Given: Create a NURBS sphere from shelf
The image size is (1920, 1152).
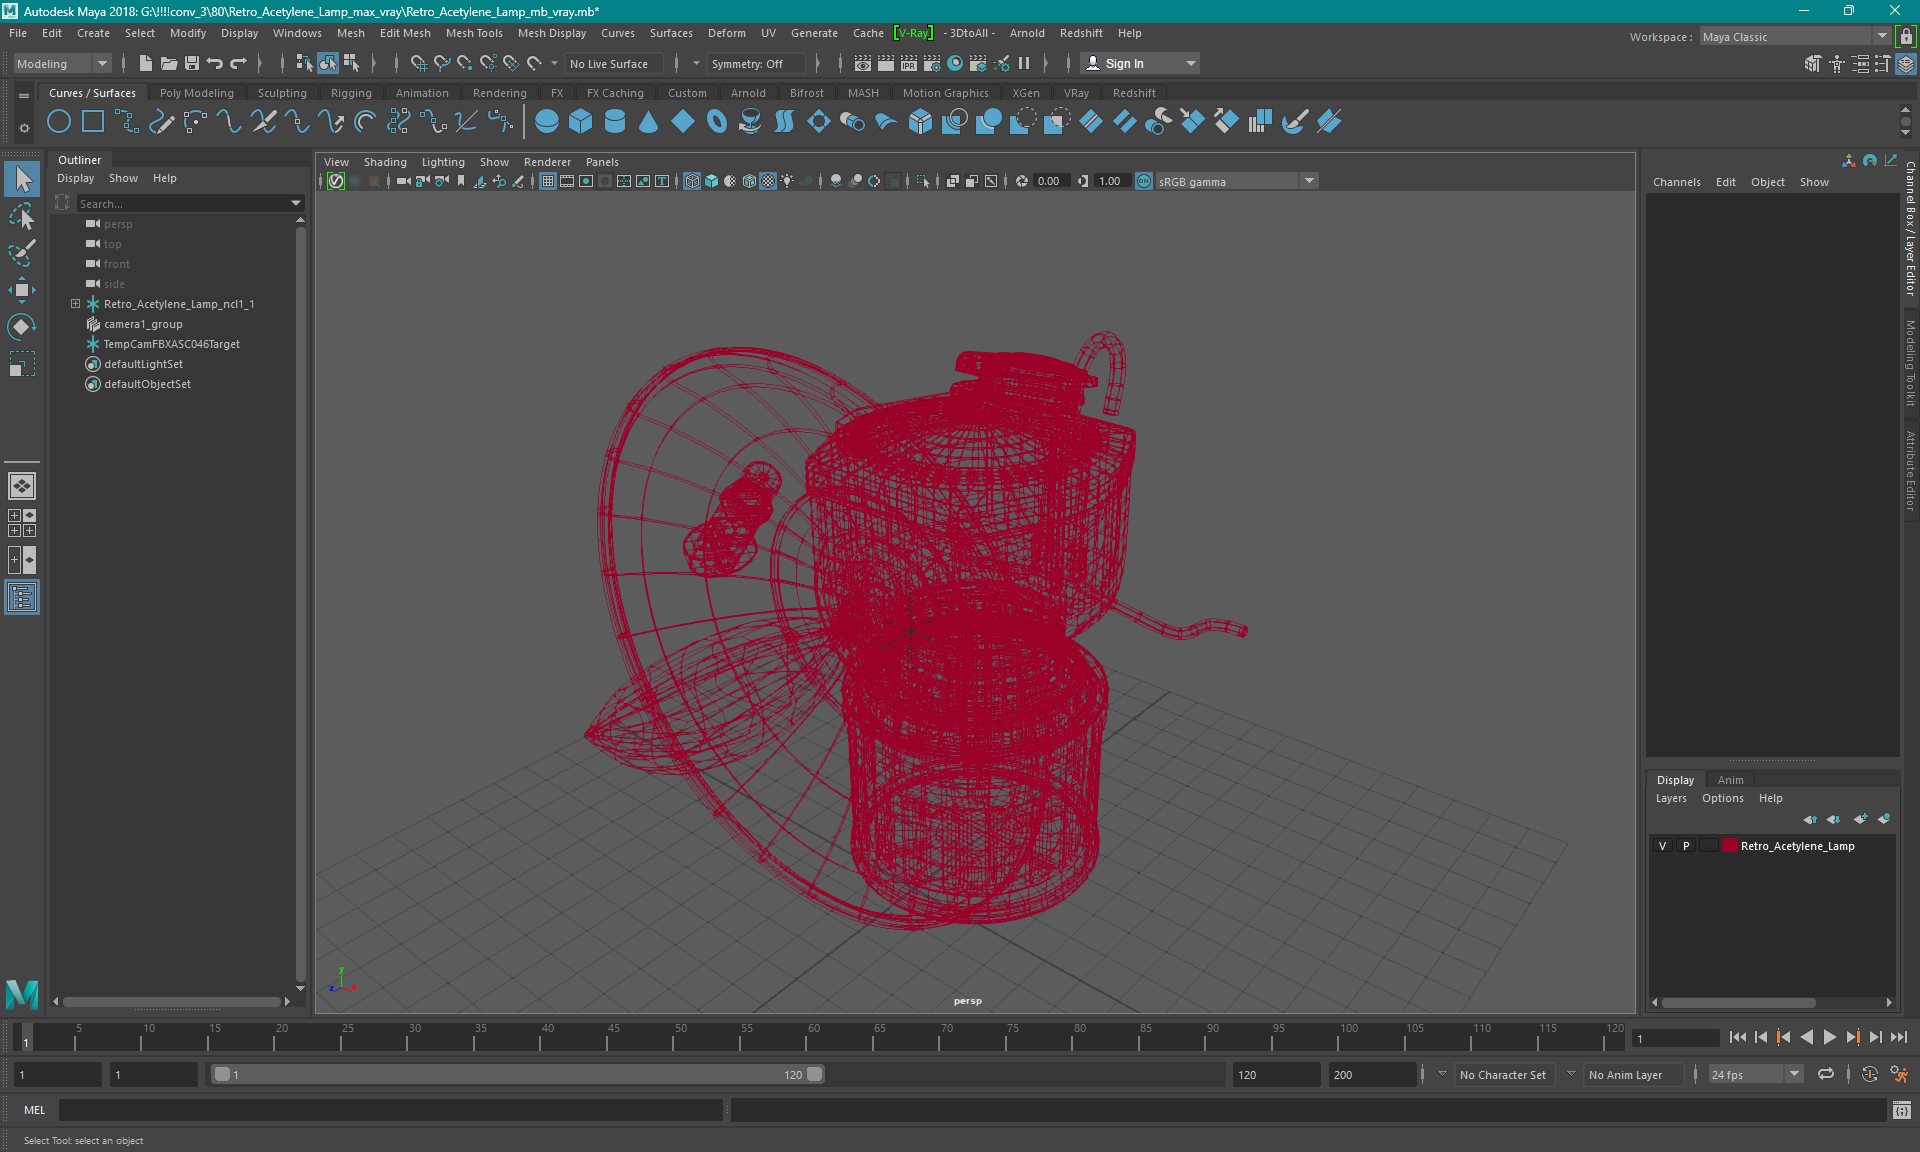Looking at the screenshot, I should click(x=546, y=122).
